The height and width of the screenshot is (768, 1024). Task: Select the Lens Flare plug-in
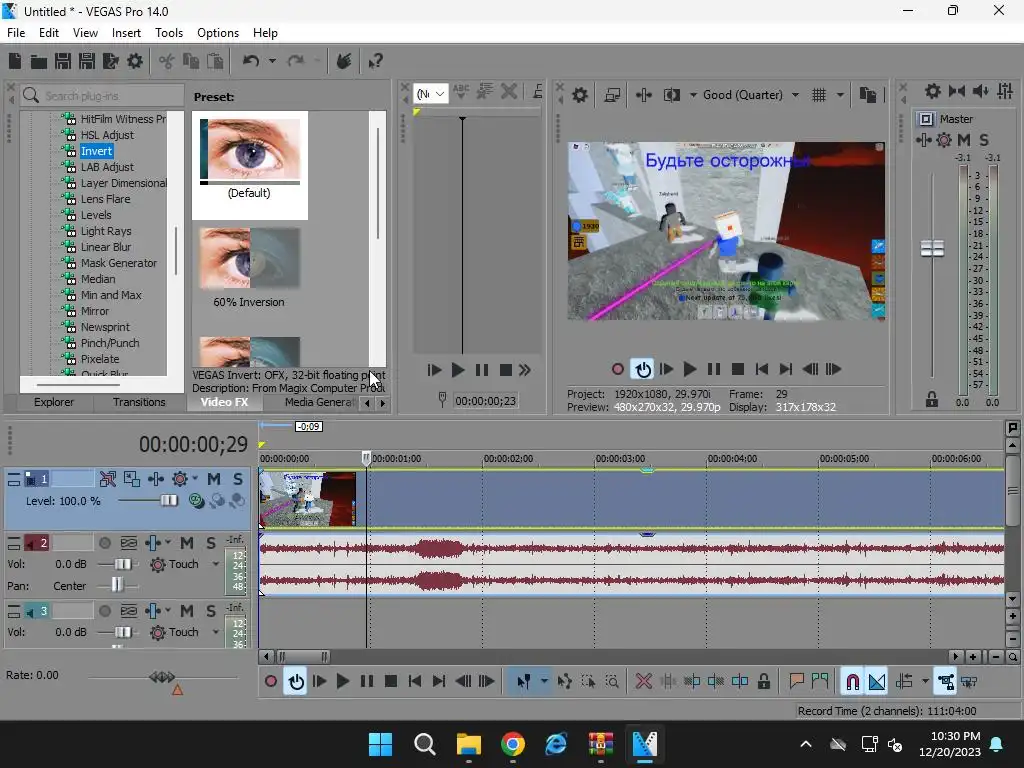point(105,199)
